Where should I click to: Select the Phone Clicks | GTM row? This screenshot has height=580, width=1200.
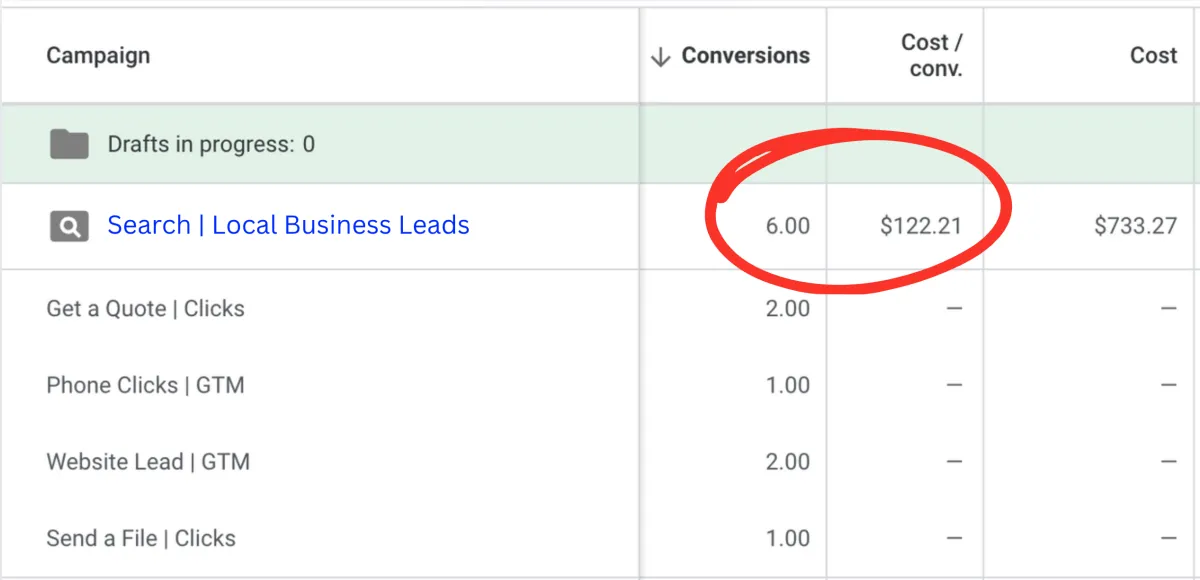click(145, 386)
